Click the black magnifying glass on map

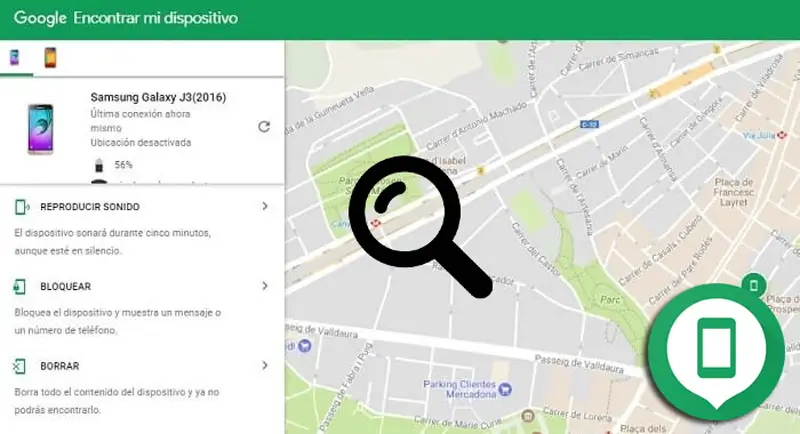coord(419,226)
